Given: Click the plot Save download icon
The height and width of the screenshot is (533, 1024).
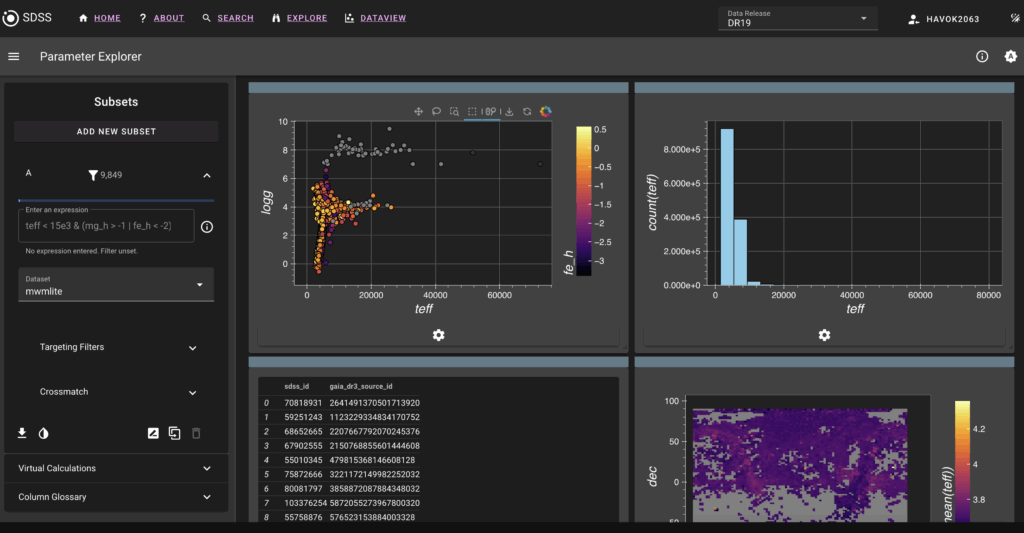Looking at the screenshot, I should 509,112.
